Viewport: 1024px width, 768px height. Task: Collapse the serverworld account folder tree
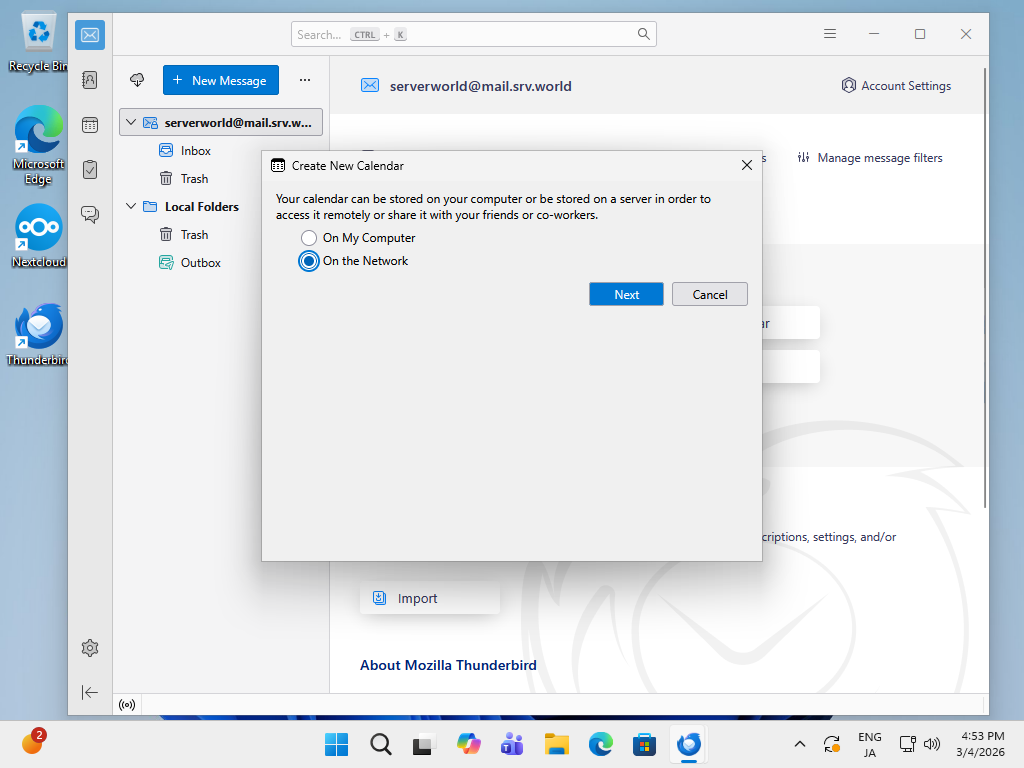pyautogui.click(x=131, y=122)
